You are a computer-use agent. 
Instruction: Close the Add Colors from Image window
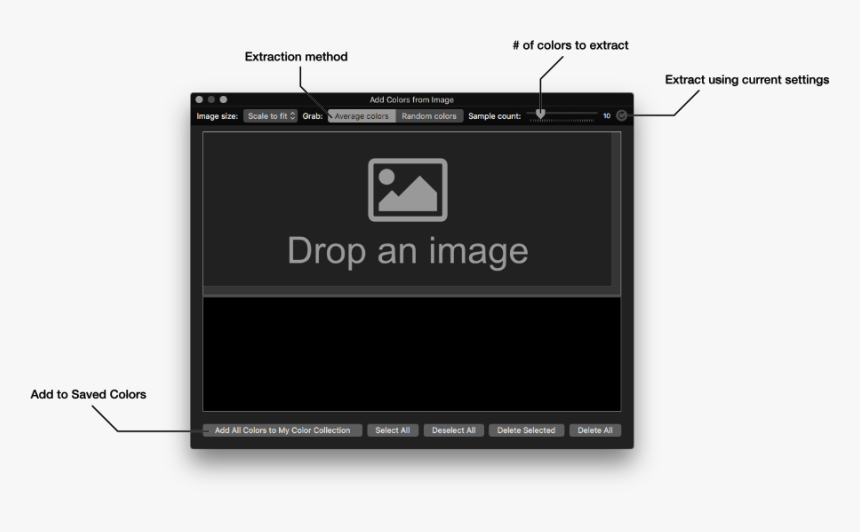199,99
